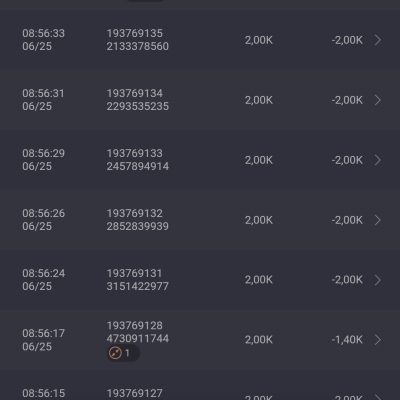Click the 2,00K amount on row 193769131
This screenshot has width=400, height=400.
pyautogui.click(x=259, y=280)
